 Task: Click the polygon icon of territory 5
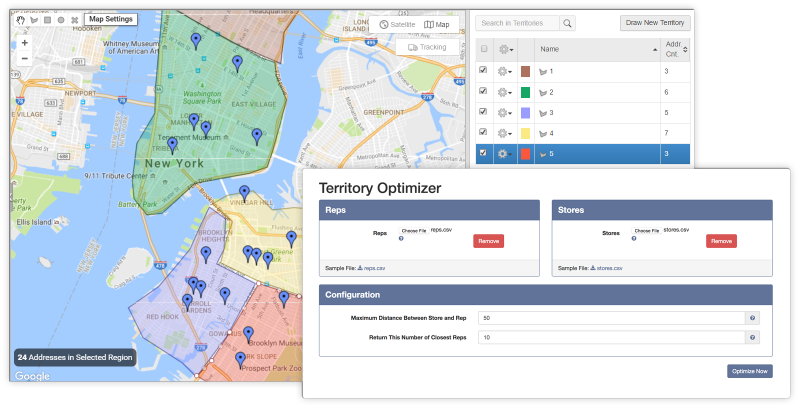[543, 154]
